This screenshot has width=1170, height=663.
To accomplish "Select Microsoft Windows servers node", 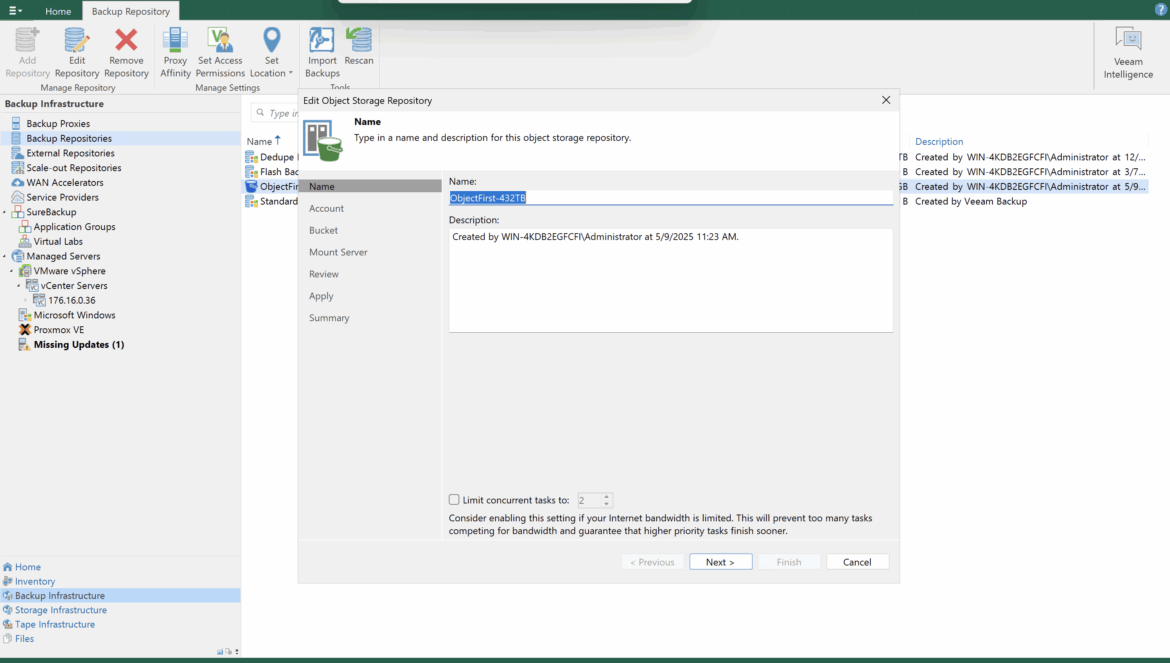I will click(x=74, y=315).
